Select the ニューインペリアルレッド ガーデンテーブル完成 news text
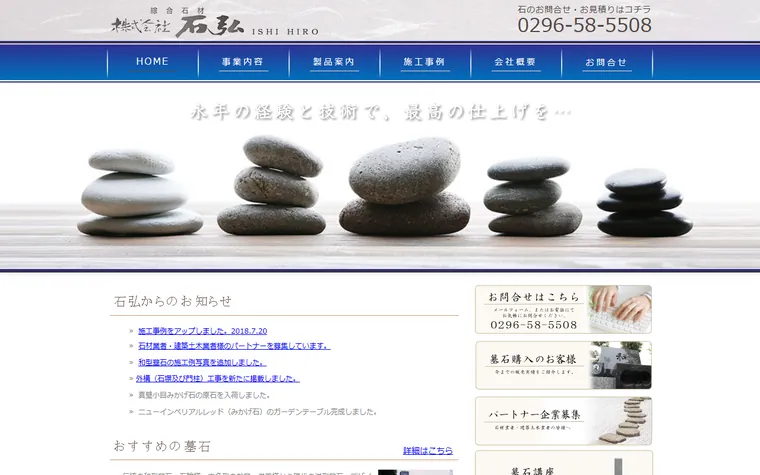 [x=257, y=412]
